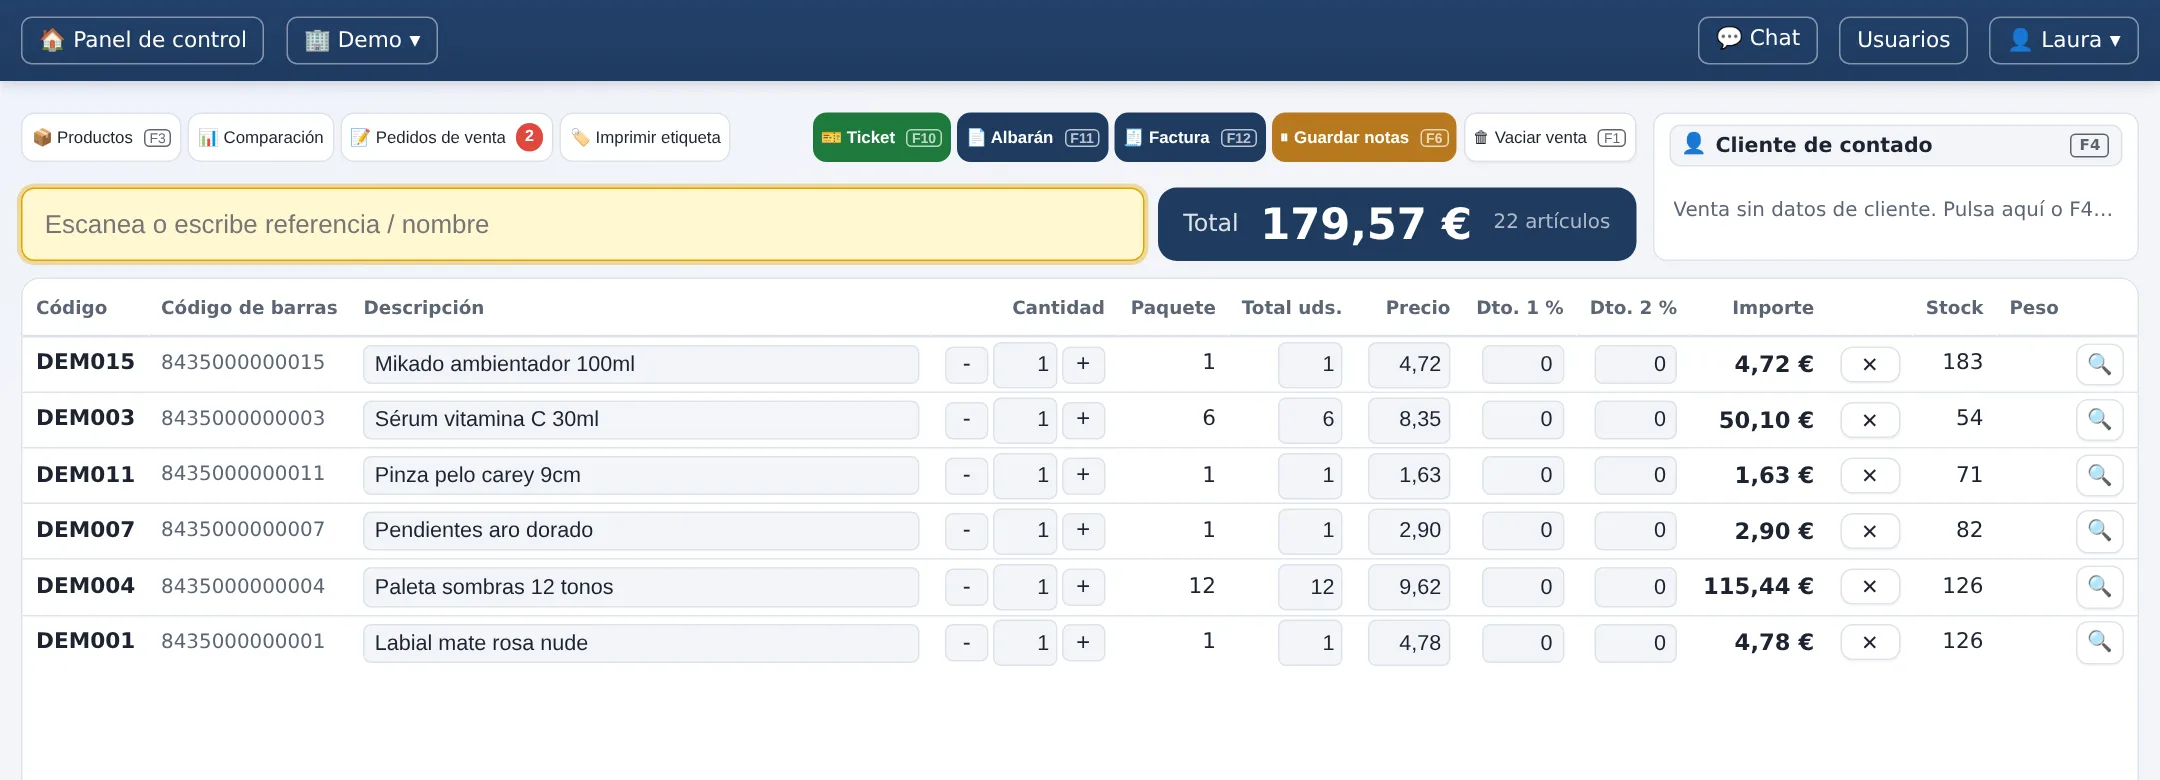This screenshot has width=2160, height=780.
Task: Click magnifier for Labial mate rosa nude
Action: (x=2099, y=642)
